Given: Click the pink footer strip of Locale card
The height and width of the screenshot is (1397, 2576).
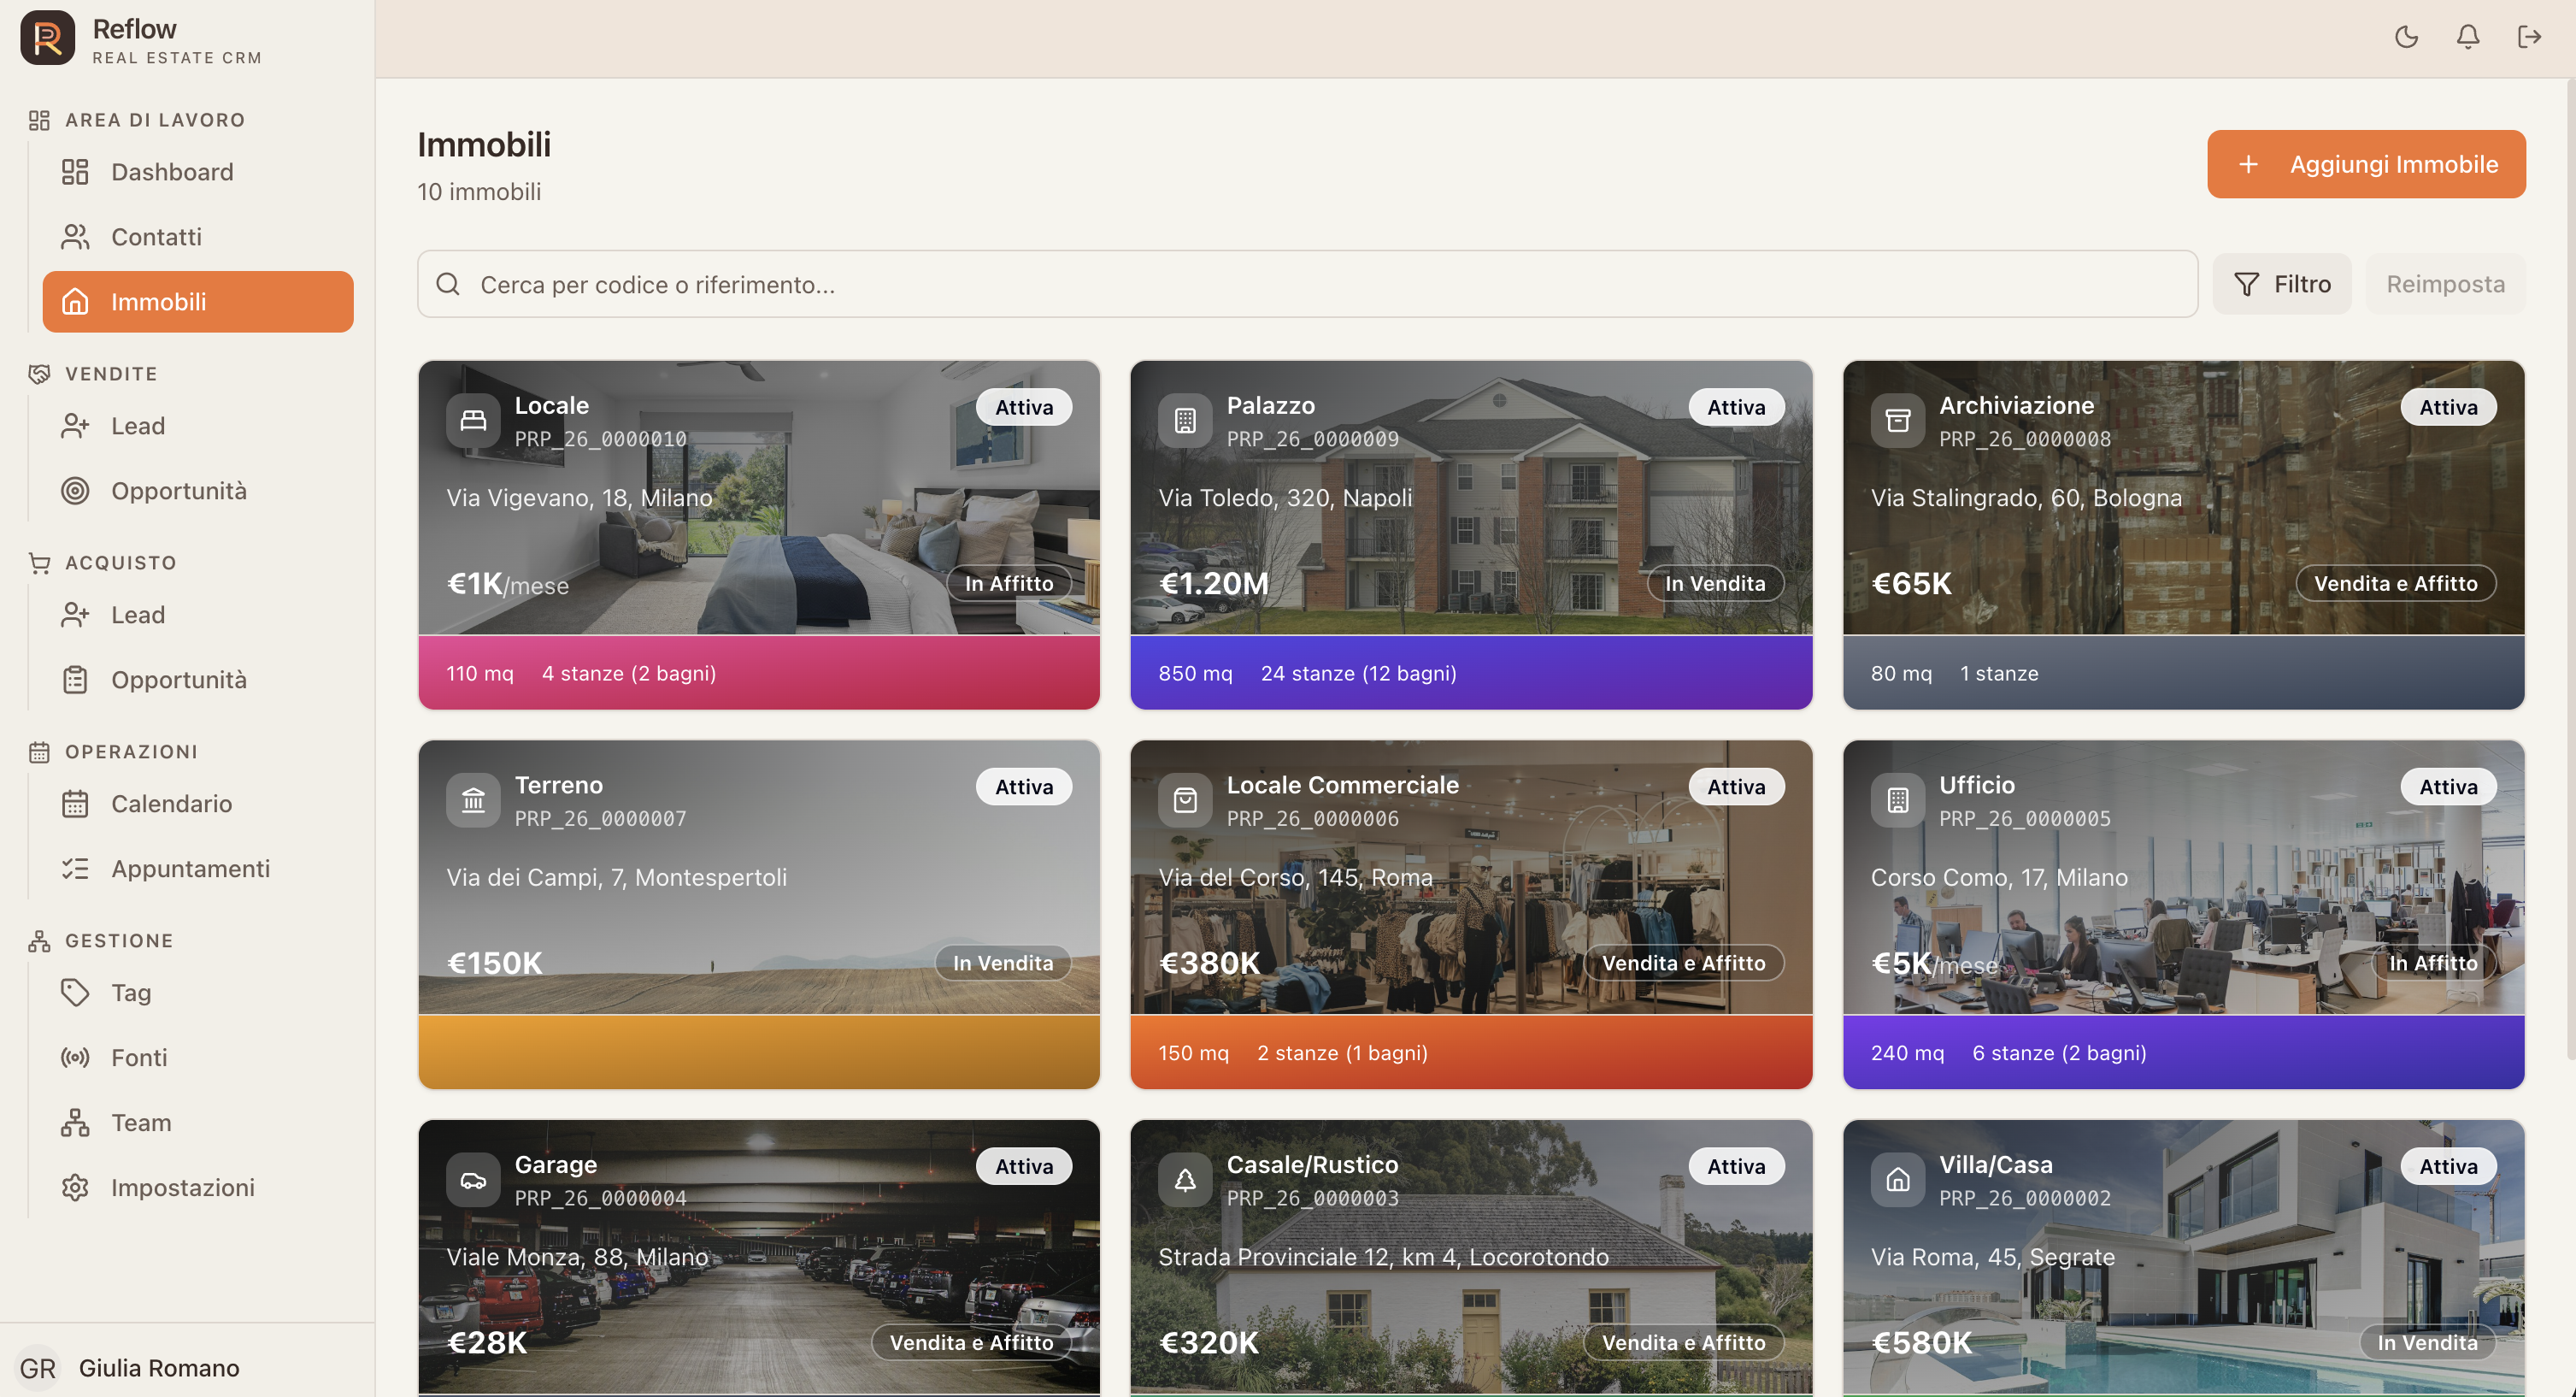Looking at the screenshot, I should [x=759, y=673].
